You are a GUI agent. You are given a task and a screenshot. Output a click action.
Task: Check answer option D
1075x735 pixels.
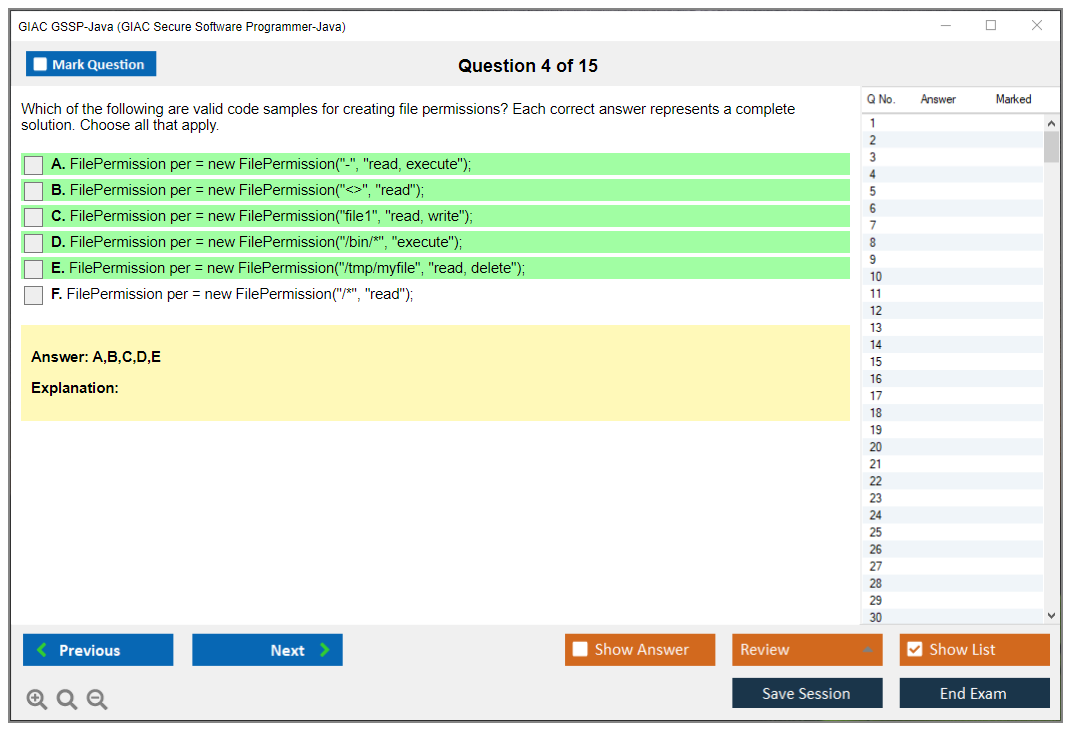pyautogui.click(x=33, y=242)
